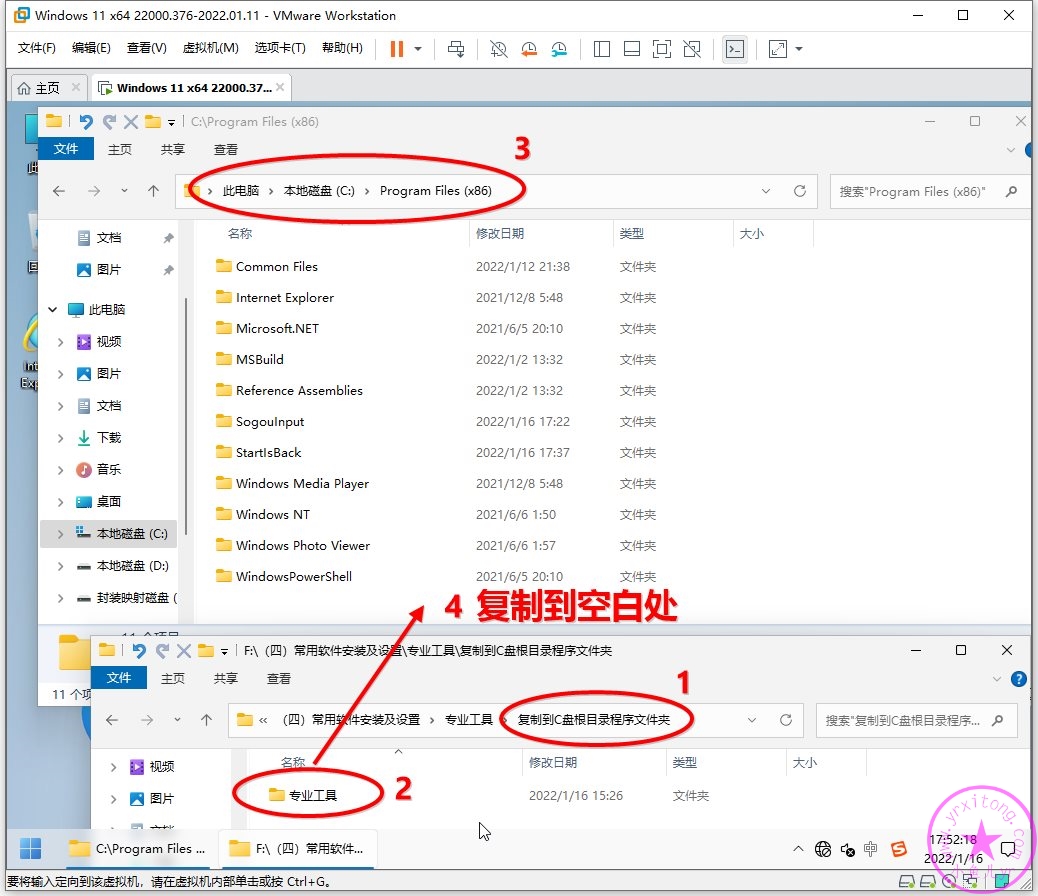This screenshot has width=1038, height=896.
Task: Click the stretch guest display icon
Action: point(778,49)
